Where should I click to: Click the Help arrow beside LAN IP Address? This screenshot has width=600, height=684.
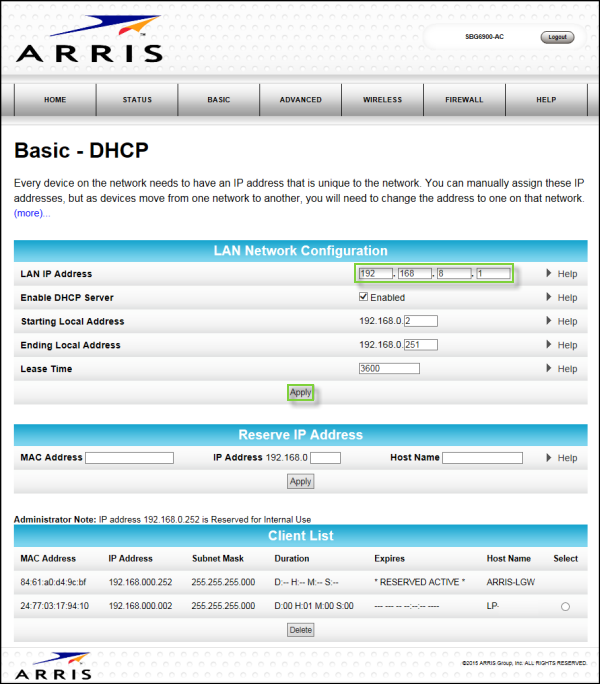[549, 274]
